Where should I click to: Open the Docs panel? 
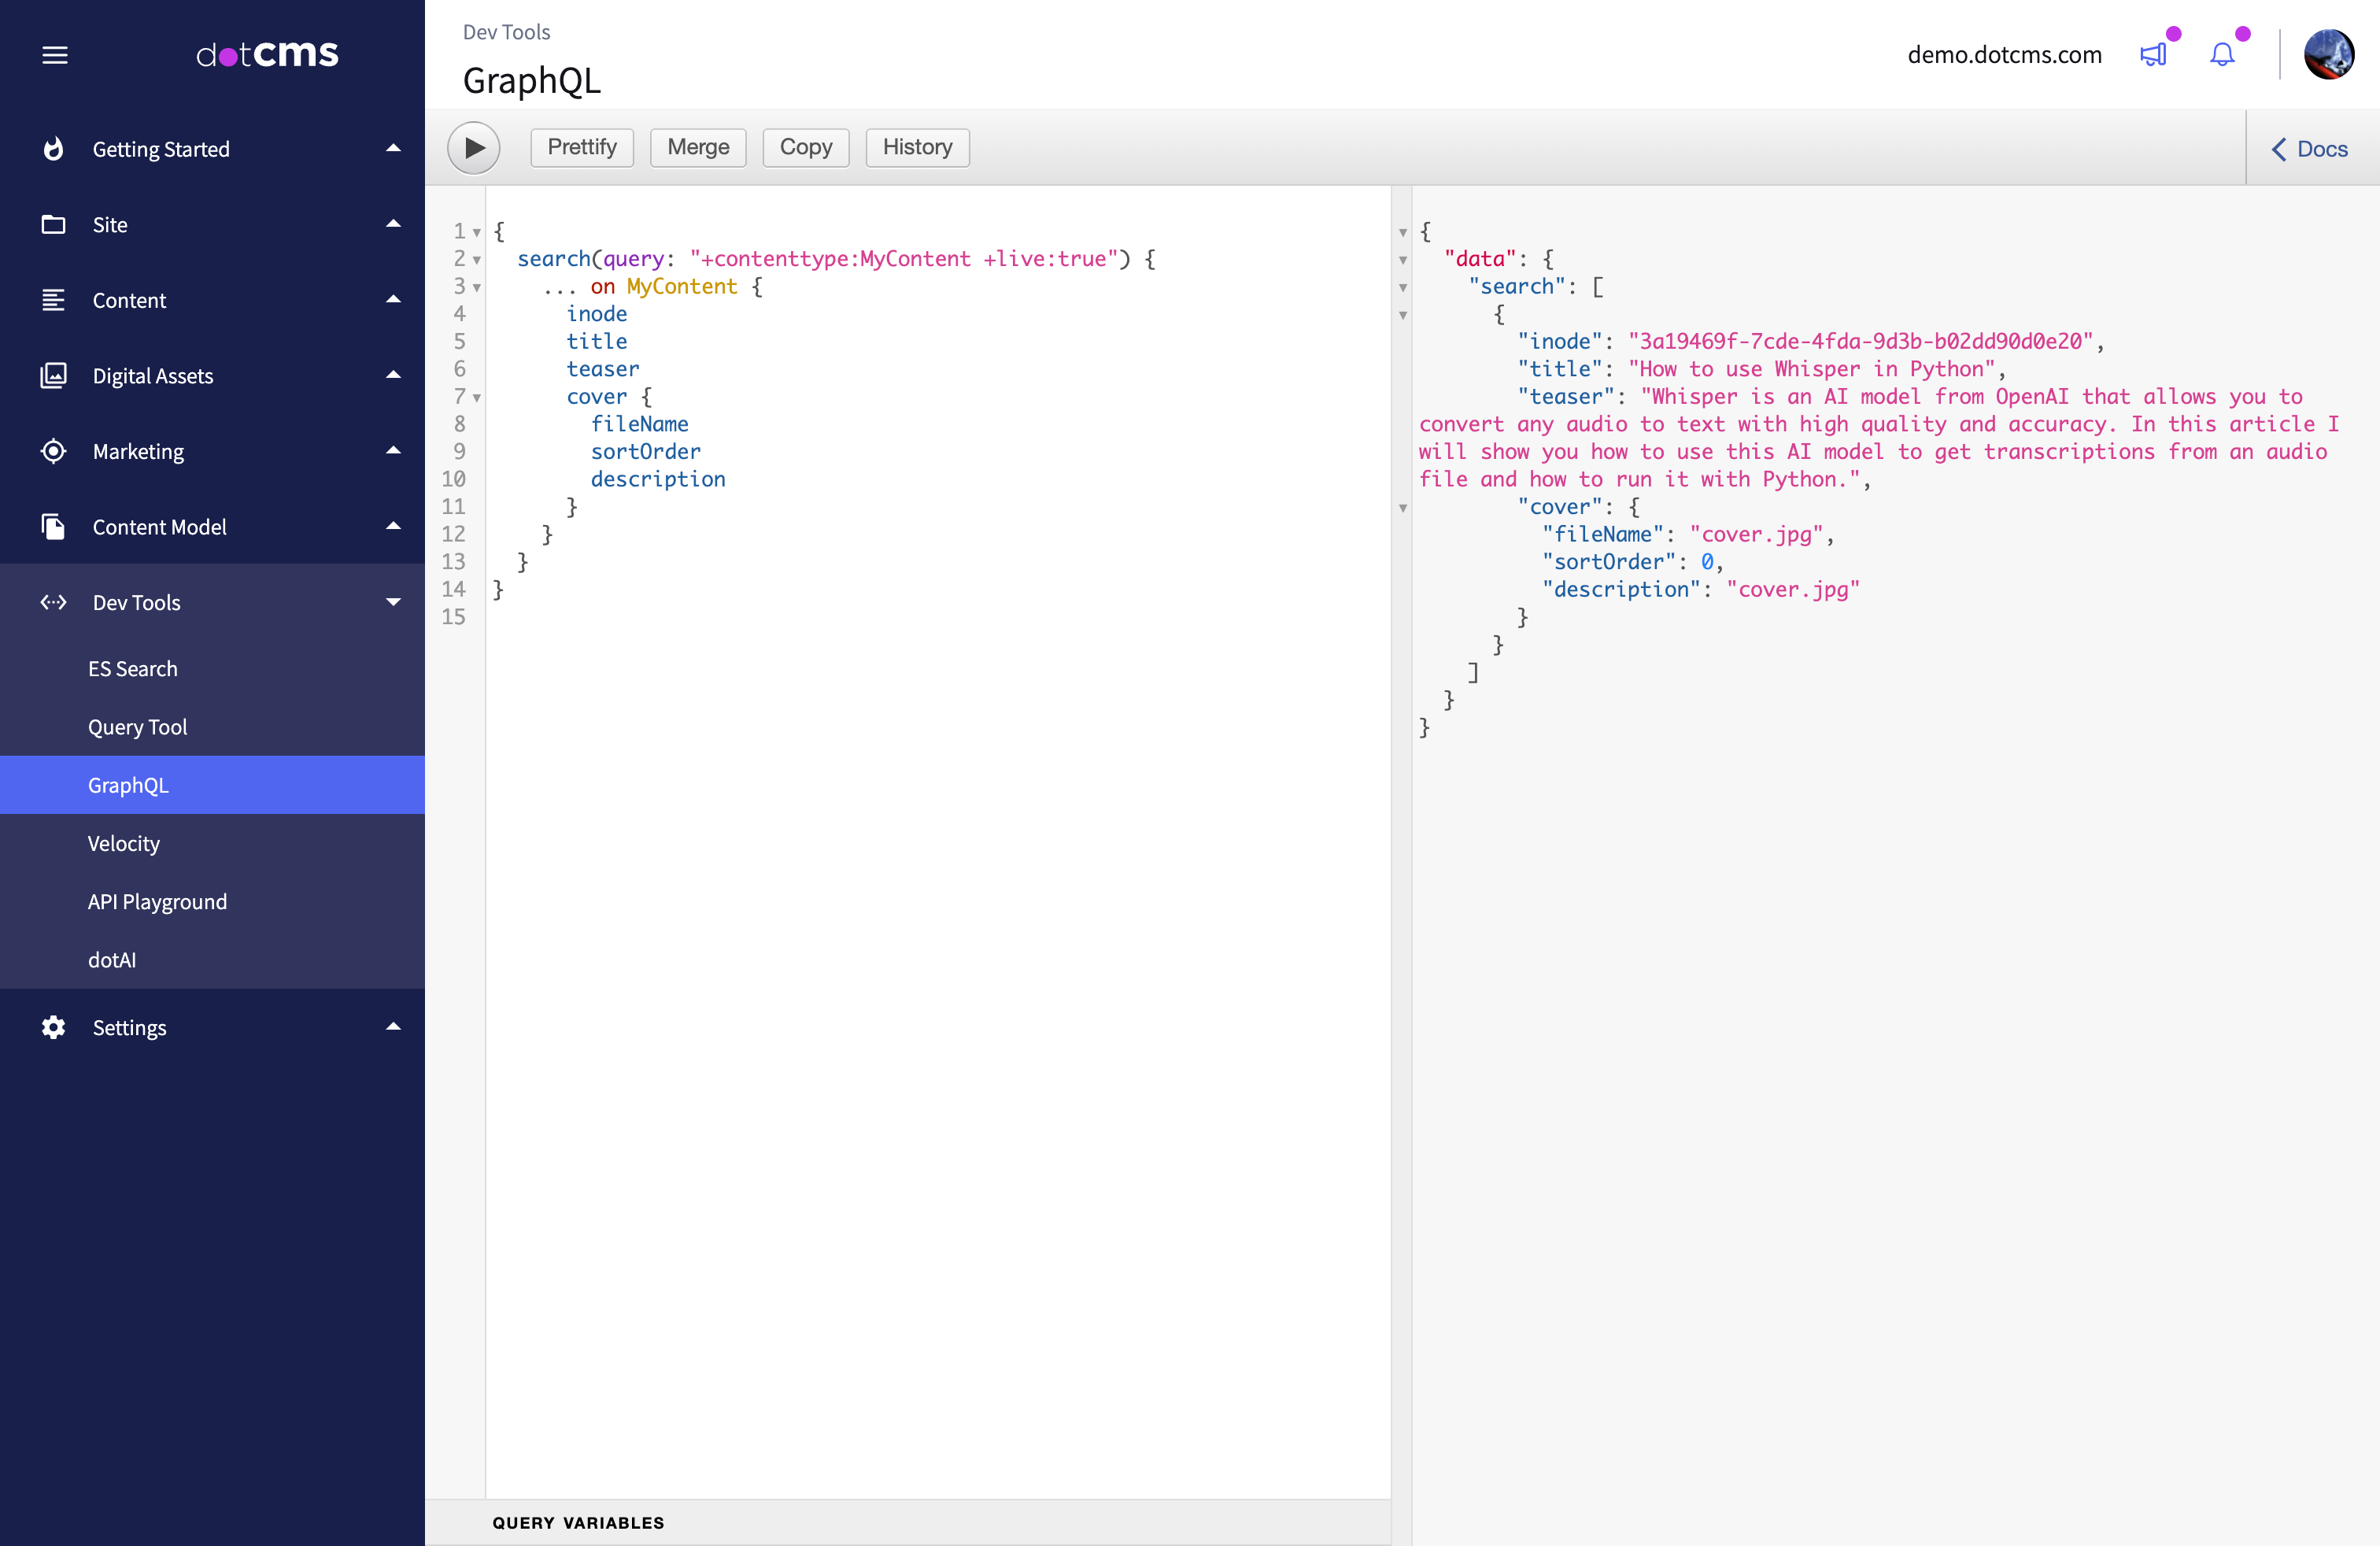2310,148
